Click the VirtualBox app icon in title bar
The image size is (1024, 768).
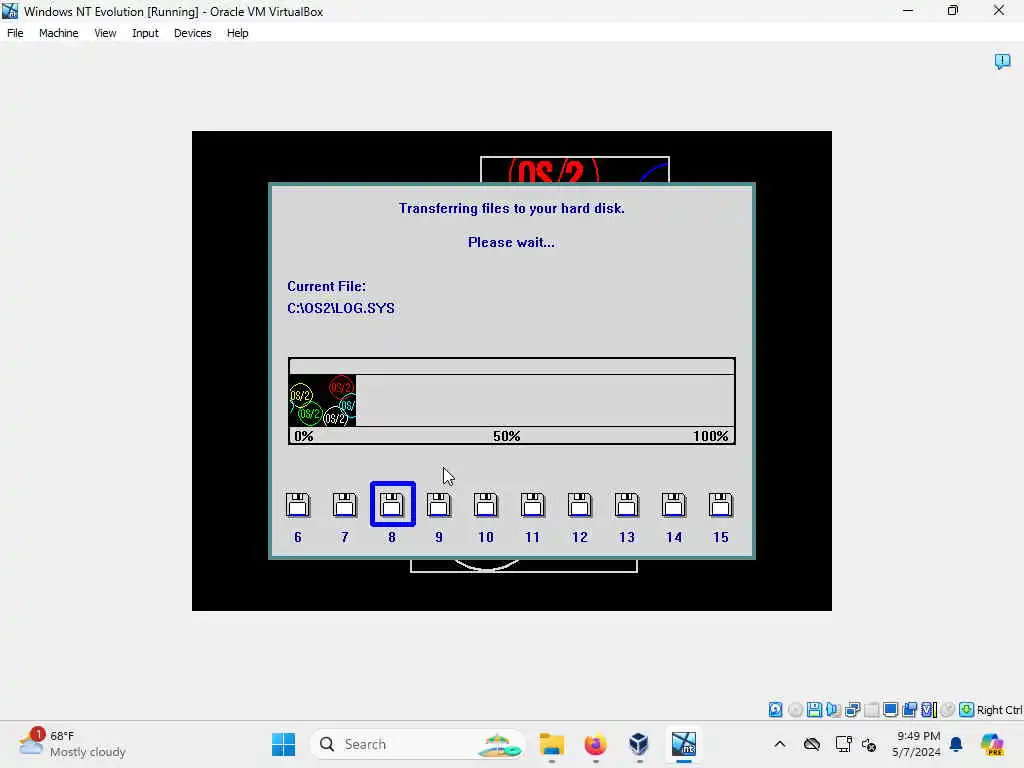(x=10, y=11)
